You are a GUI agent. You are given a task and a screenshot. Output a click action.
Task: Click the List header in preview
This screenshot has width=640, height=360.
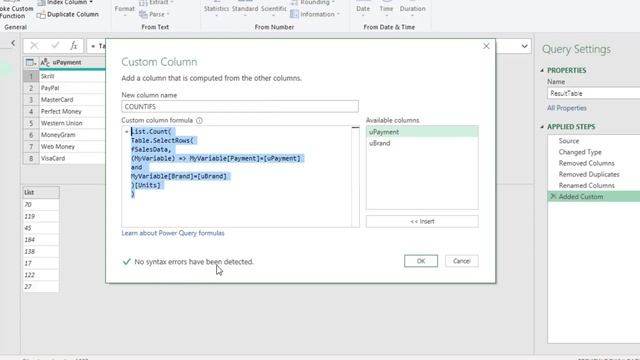(x=41, y=192)
